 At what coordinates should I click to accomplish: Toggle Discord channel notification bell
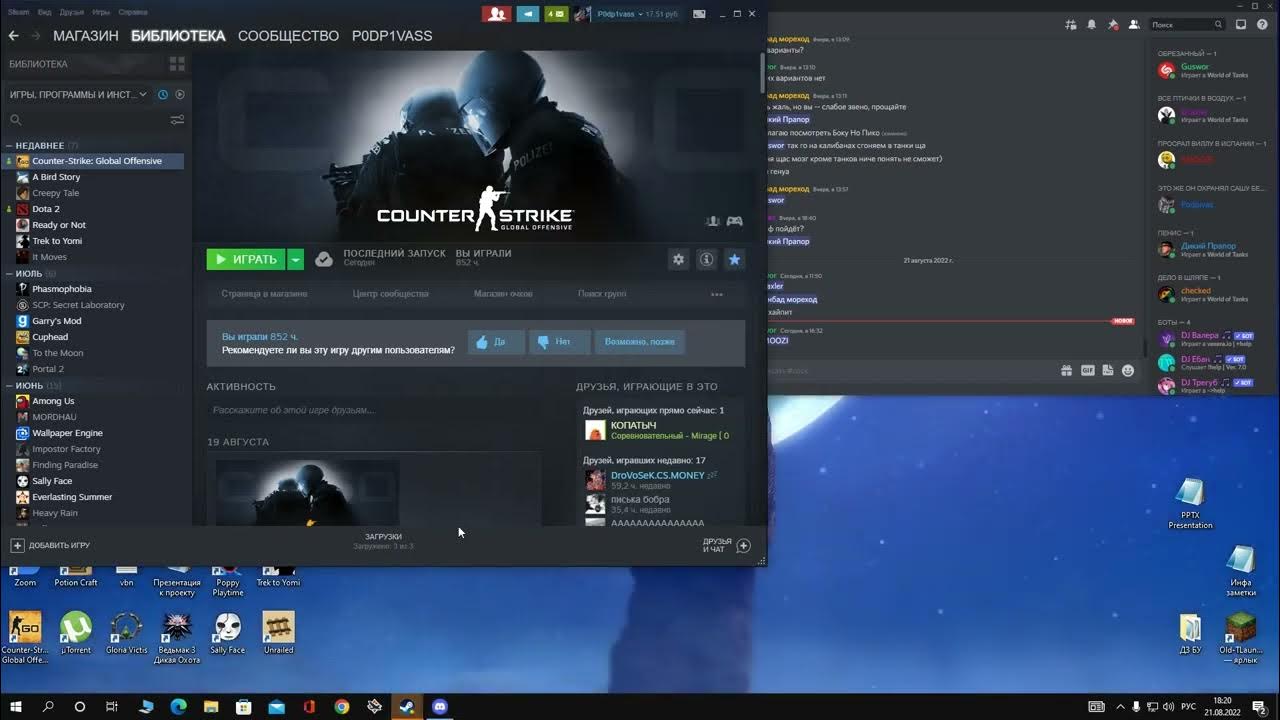[1092, 24]
